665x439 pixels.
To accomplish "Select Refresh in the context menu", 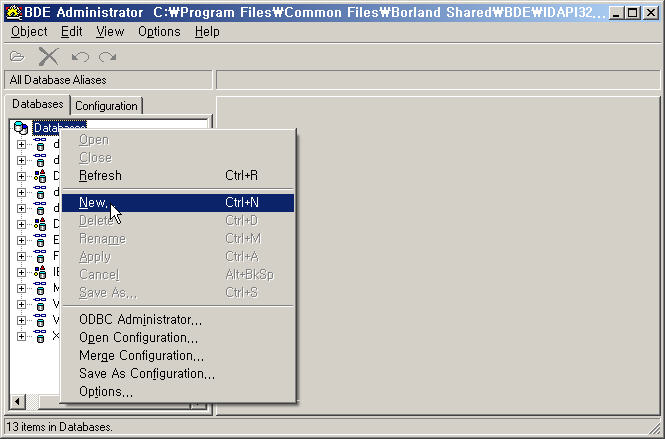I will (100, 175).
